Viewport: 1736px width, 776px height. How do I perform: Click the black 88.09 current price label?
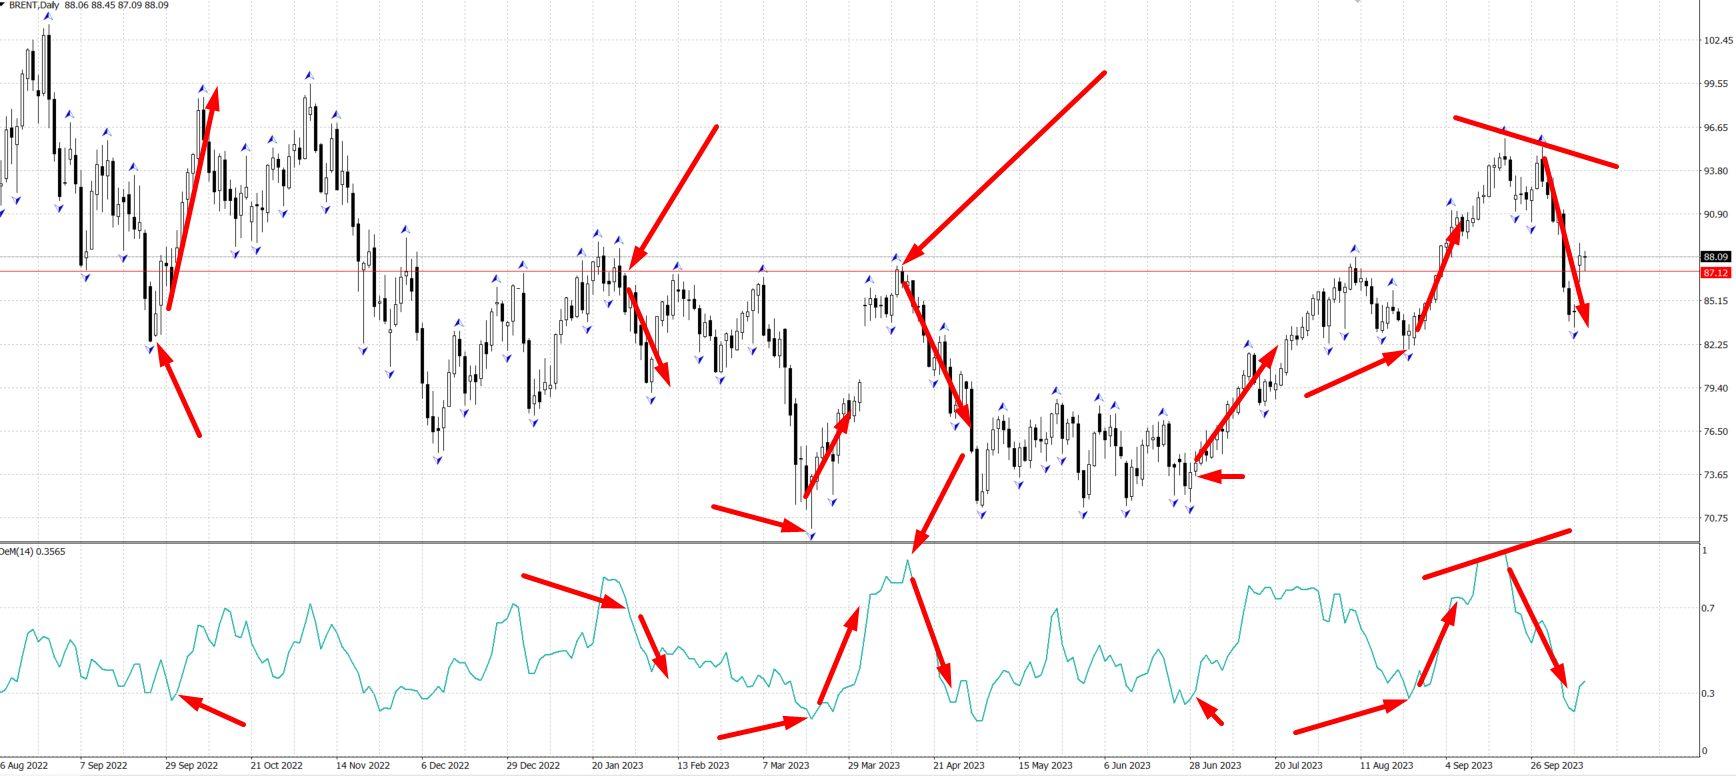coord(1716,257)
